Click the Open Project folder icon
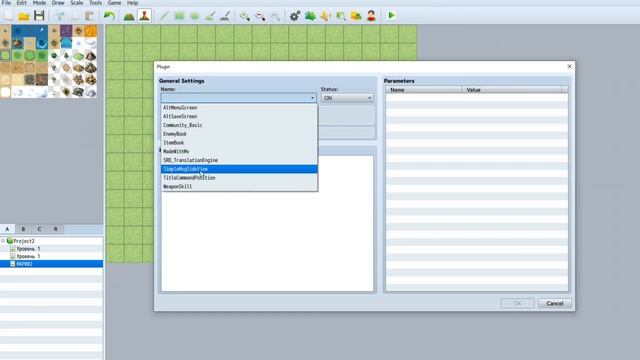This screenshot has width=640, height=360. 24,16
